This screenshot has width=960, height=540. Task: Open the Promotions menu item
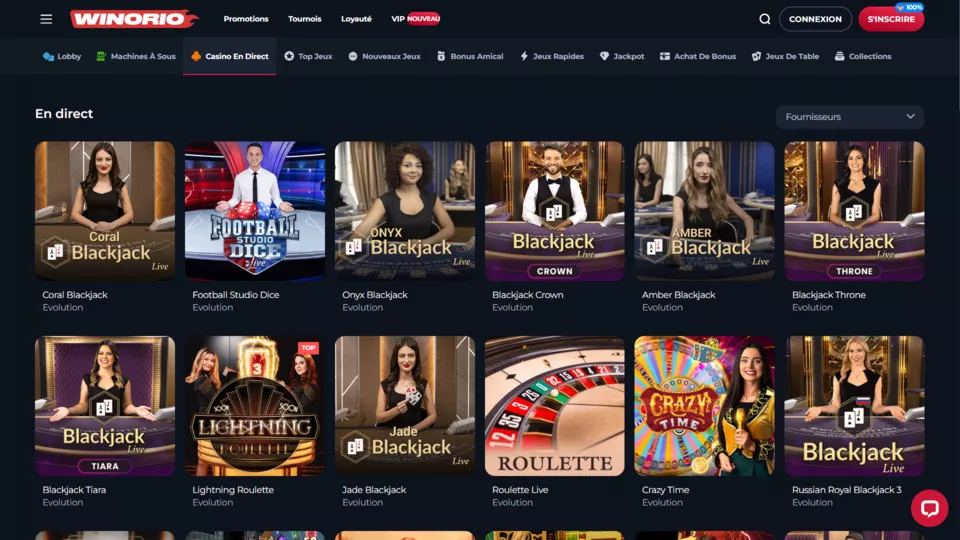click(246, 19)
